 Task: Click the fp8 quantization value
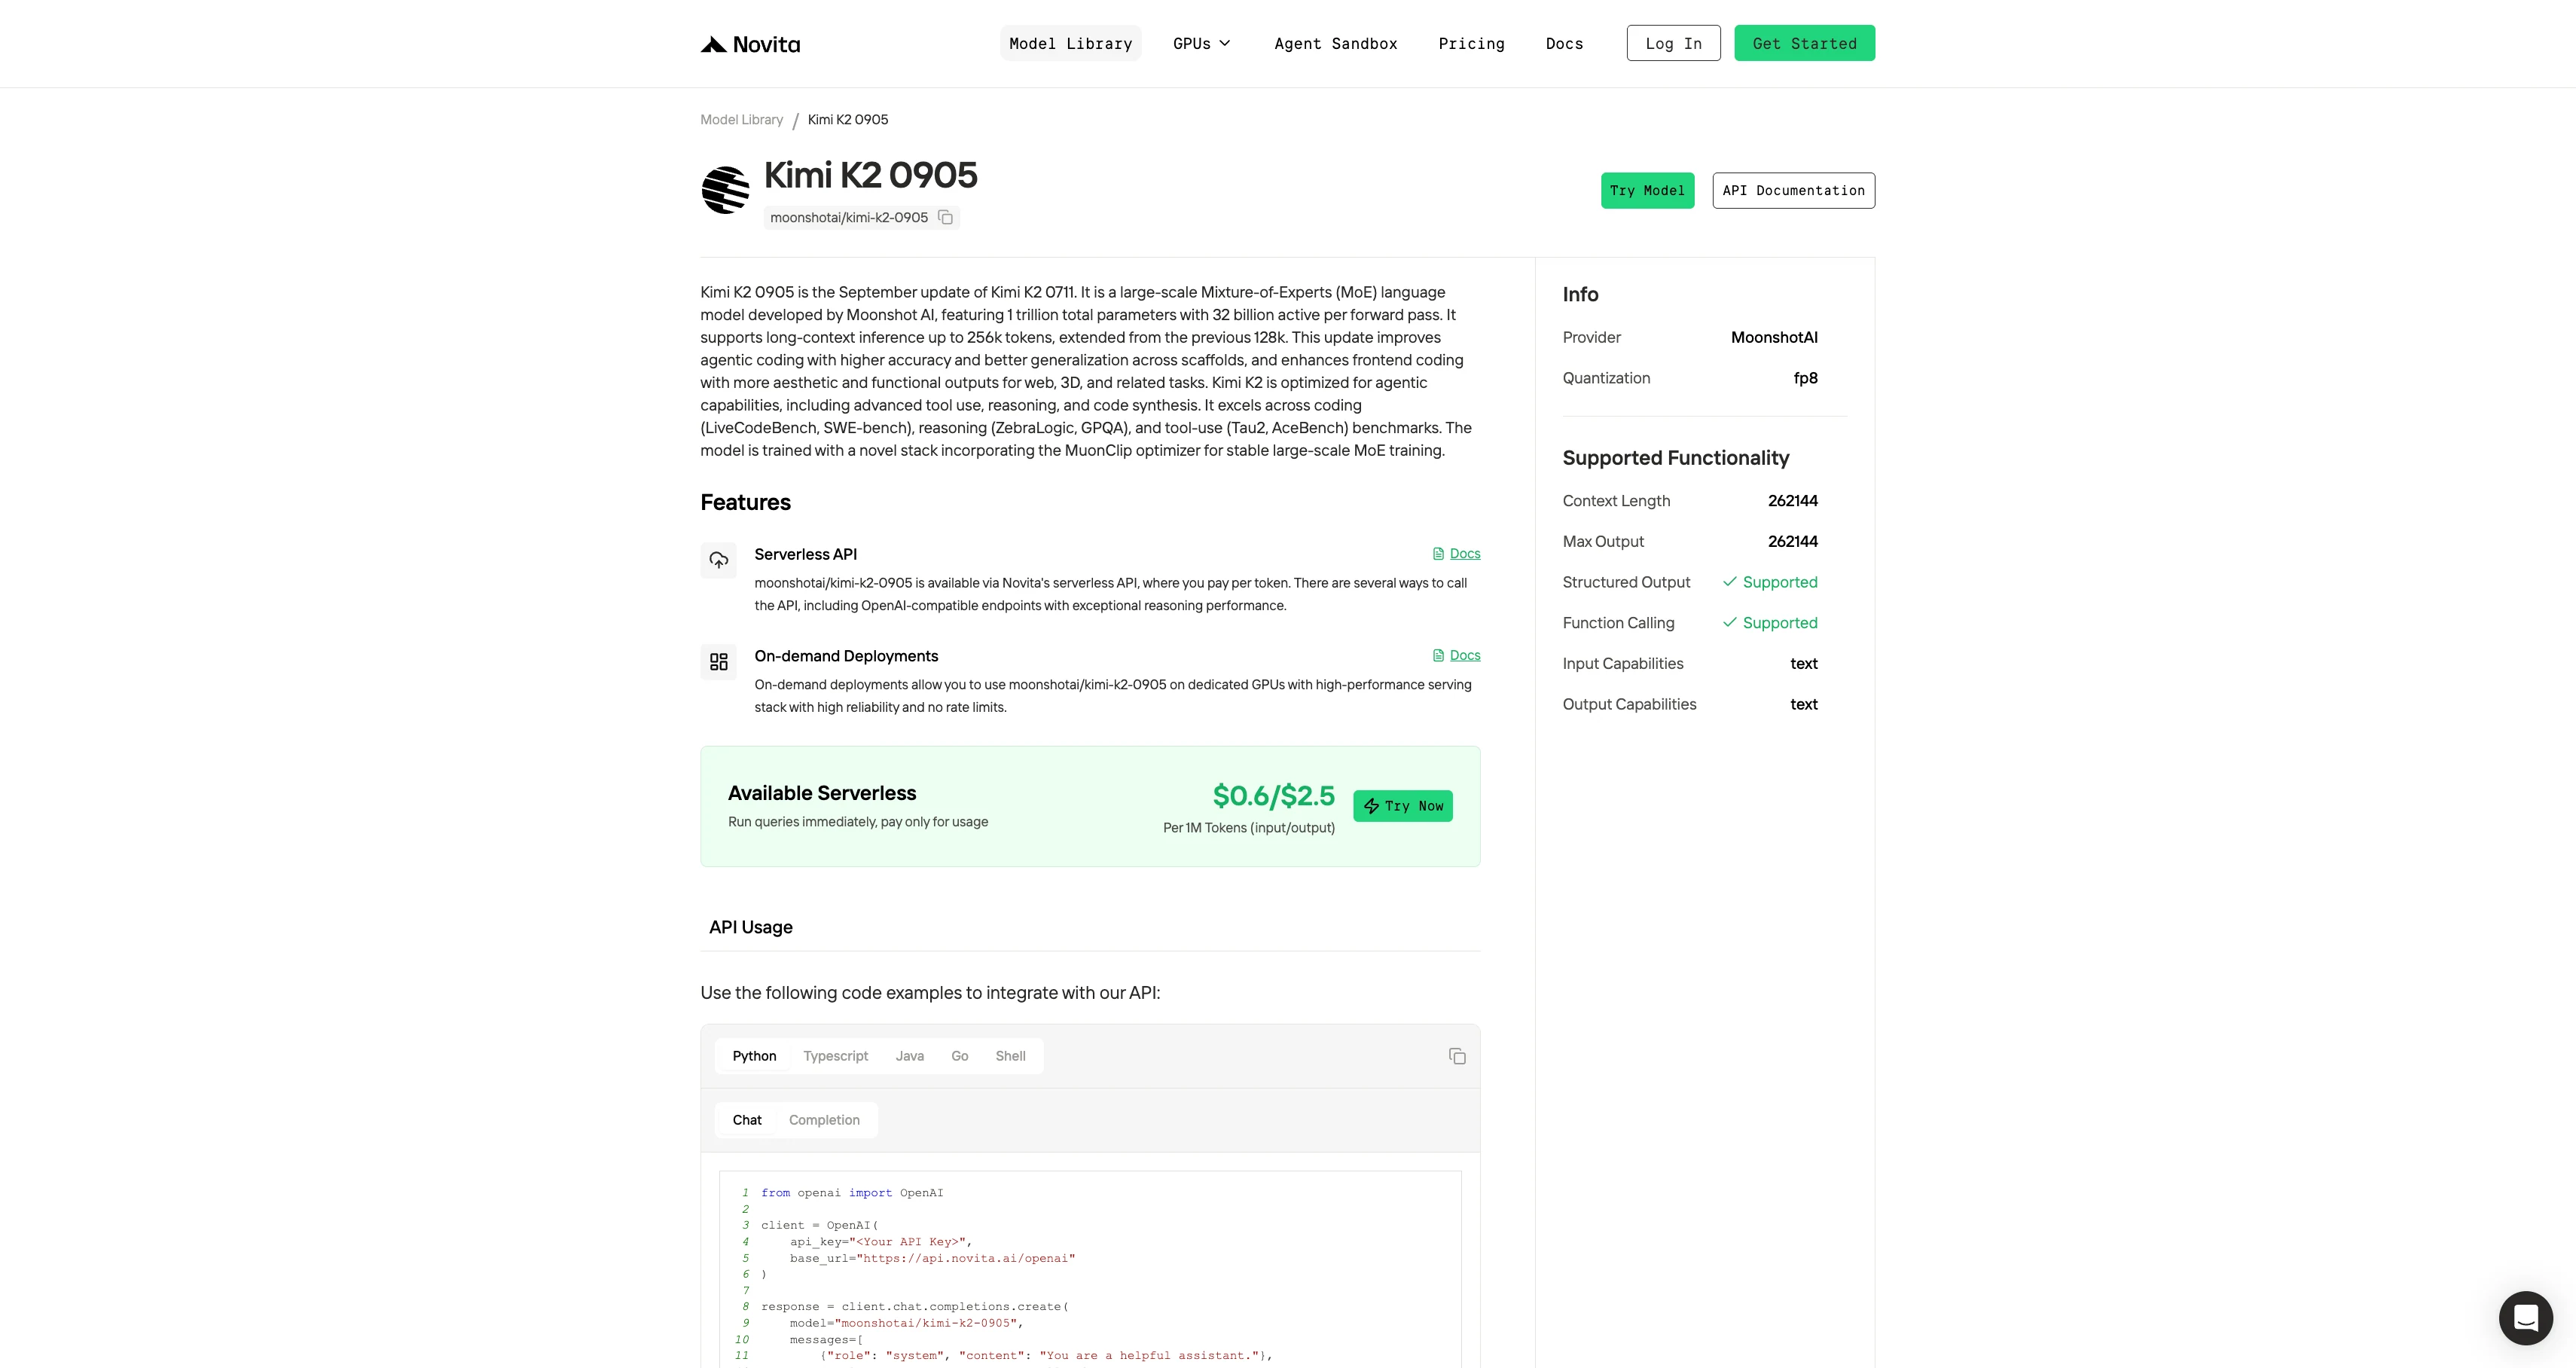[1805, 378]
